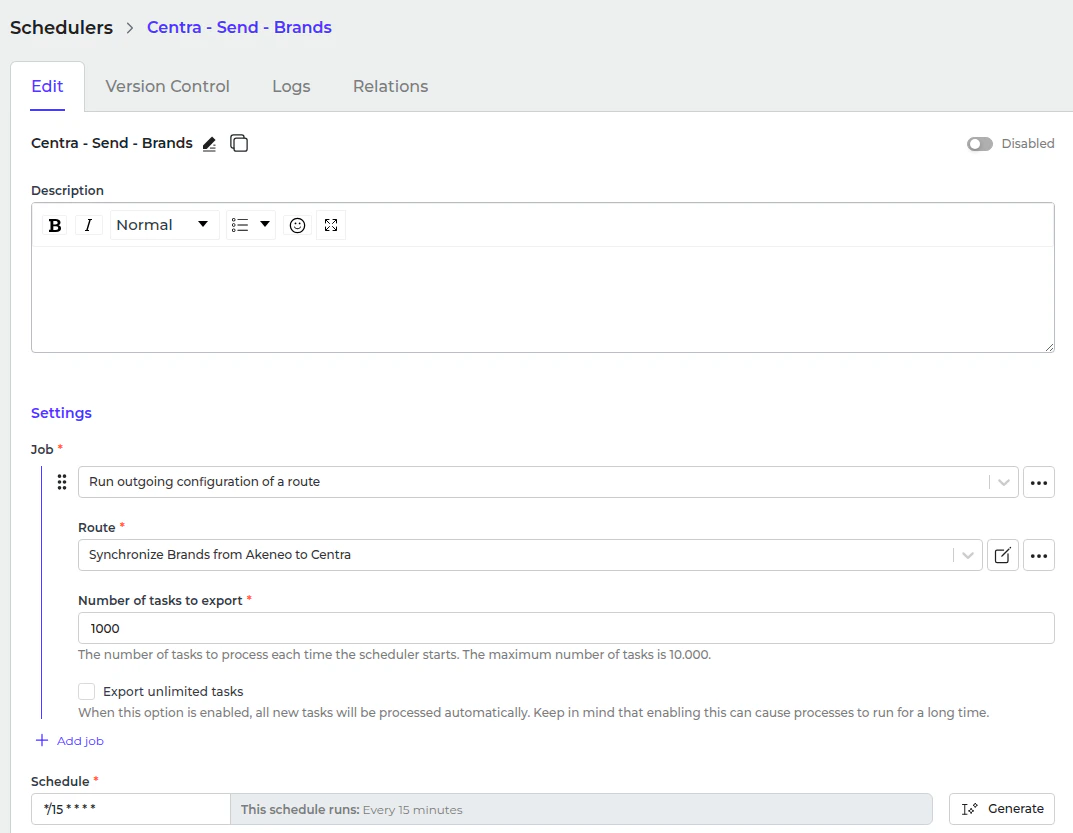Image resolution: width=1073 pixels, height=833 pixels.
Task: Click the pencil icon to rename scheduler
Action: [x=209, y=144]
